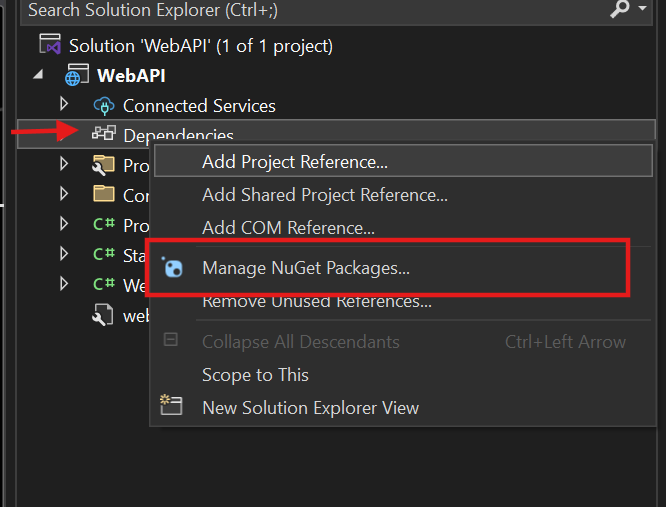
Task: Collapse the WebAPI project node
Action: [x=38, y=75]
